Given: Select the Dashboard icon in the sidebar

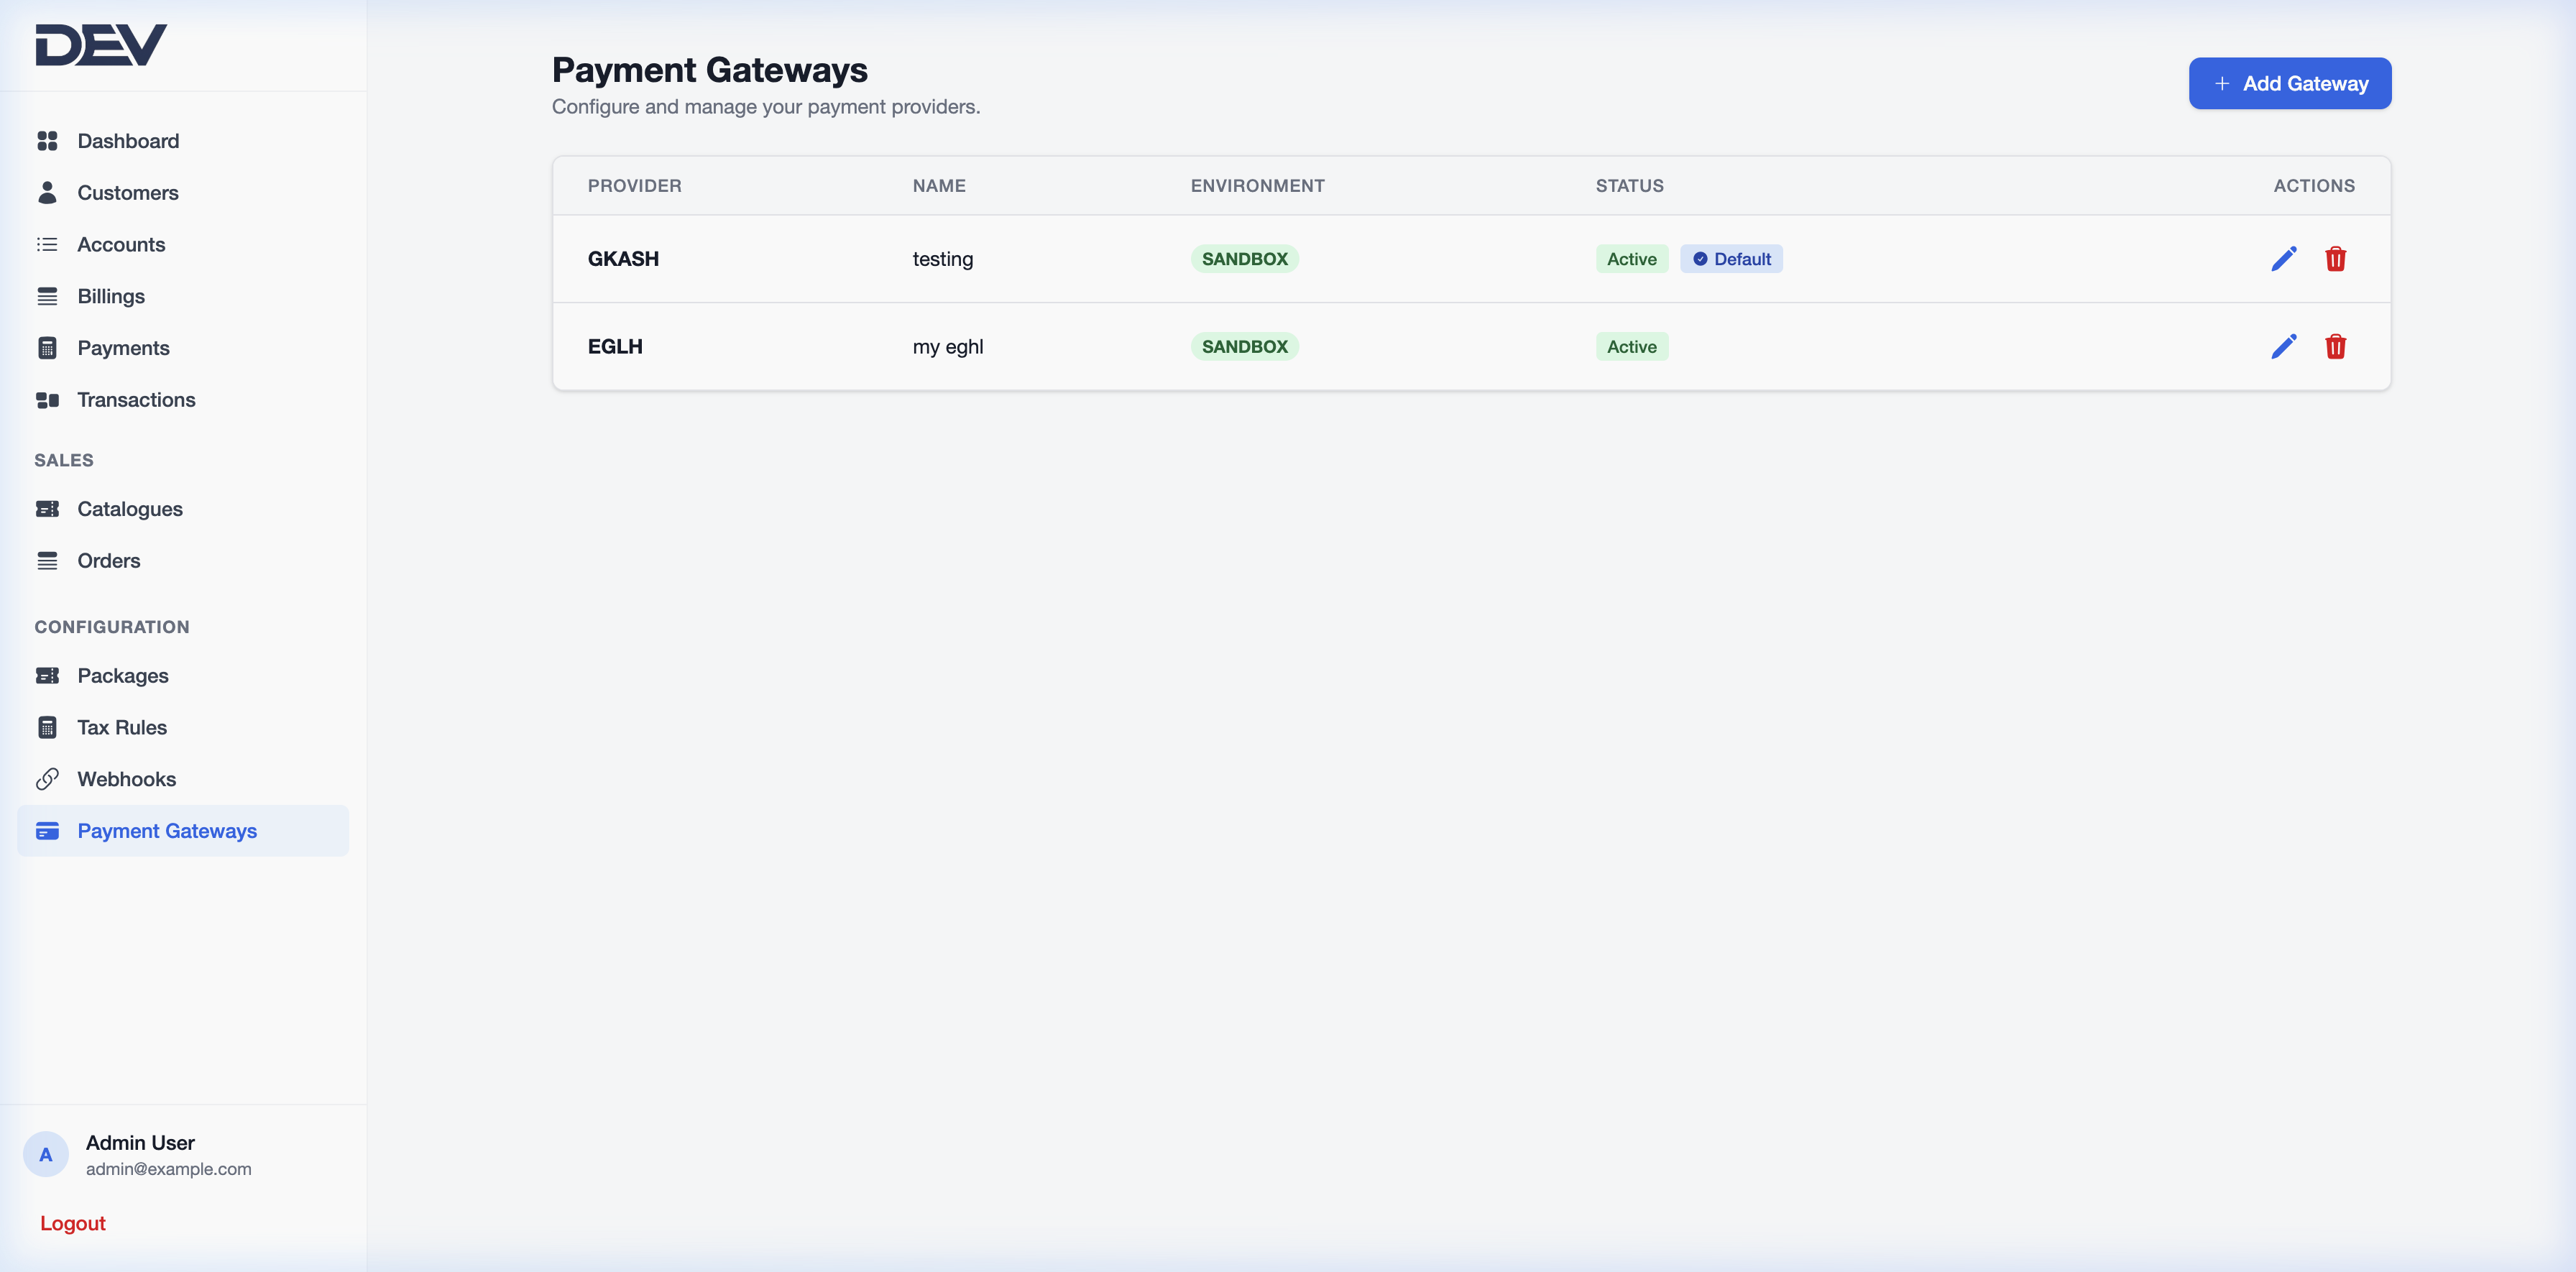Looking at the screenshot, I should coord(48,141).
